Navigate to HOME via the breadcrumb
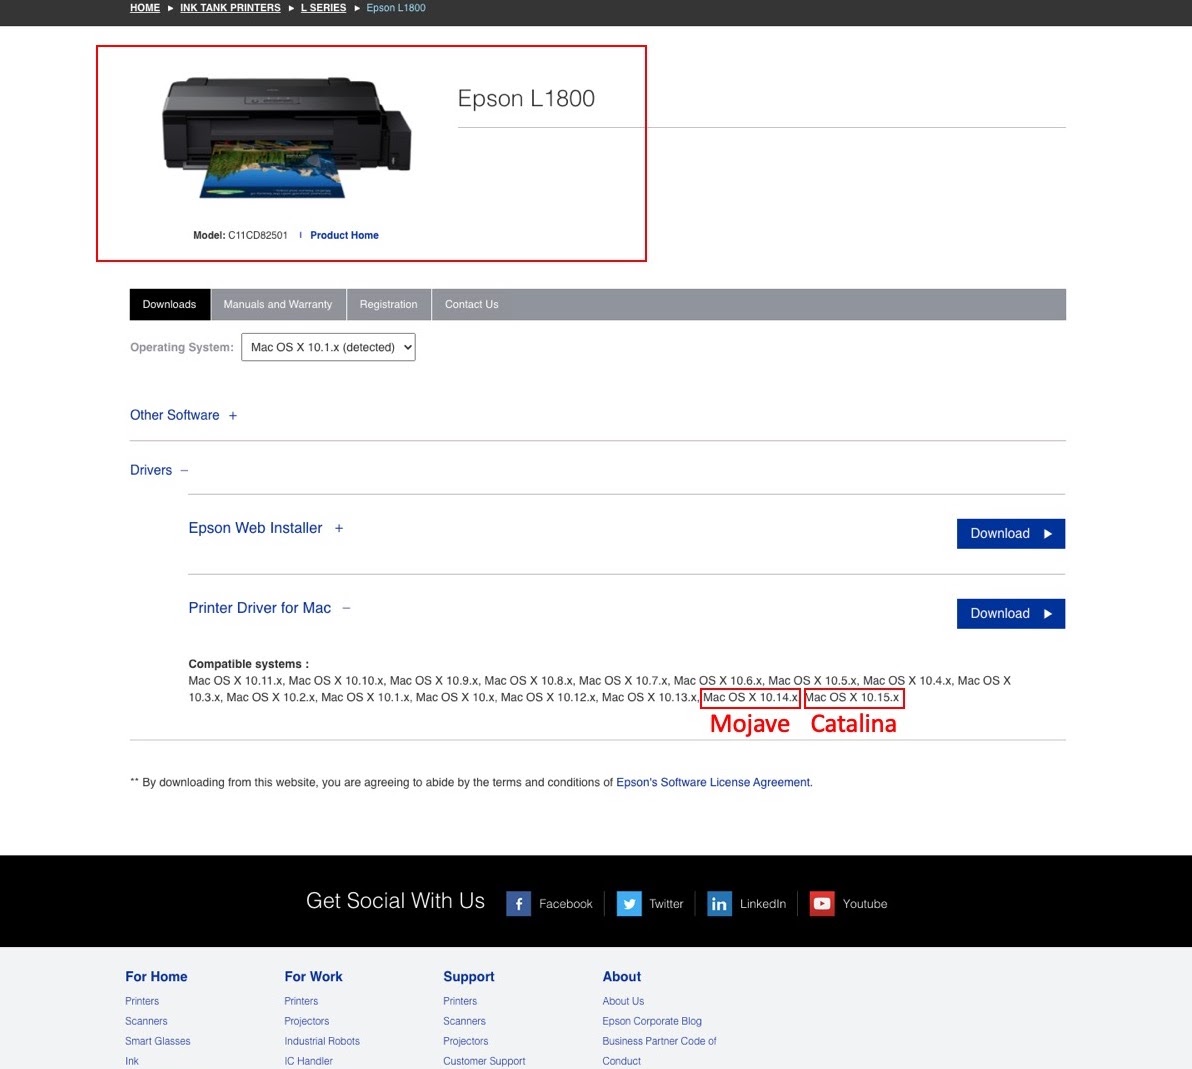The height and width of the screenshot is (1069, 1192). 144,8
